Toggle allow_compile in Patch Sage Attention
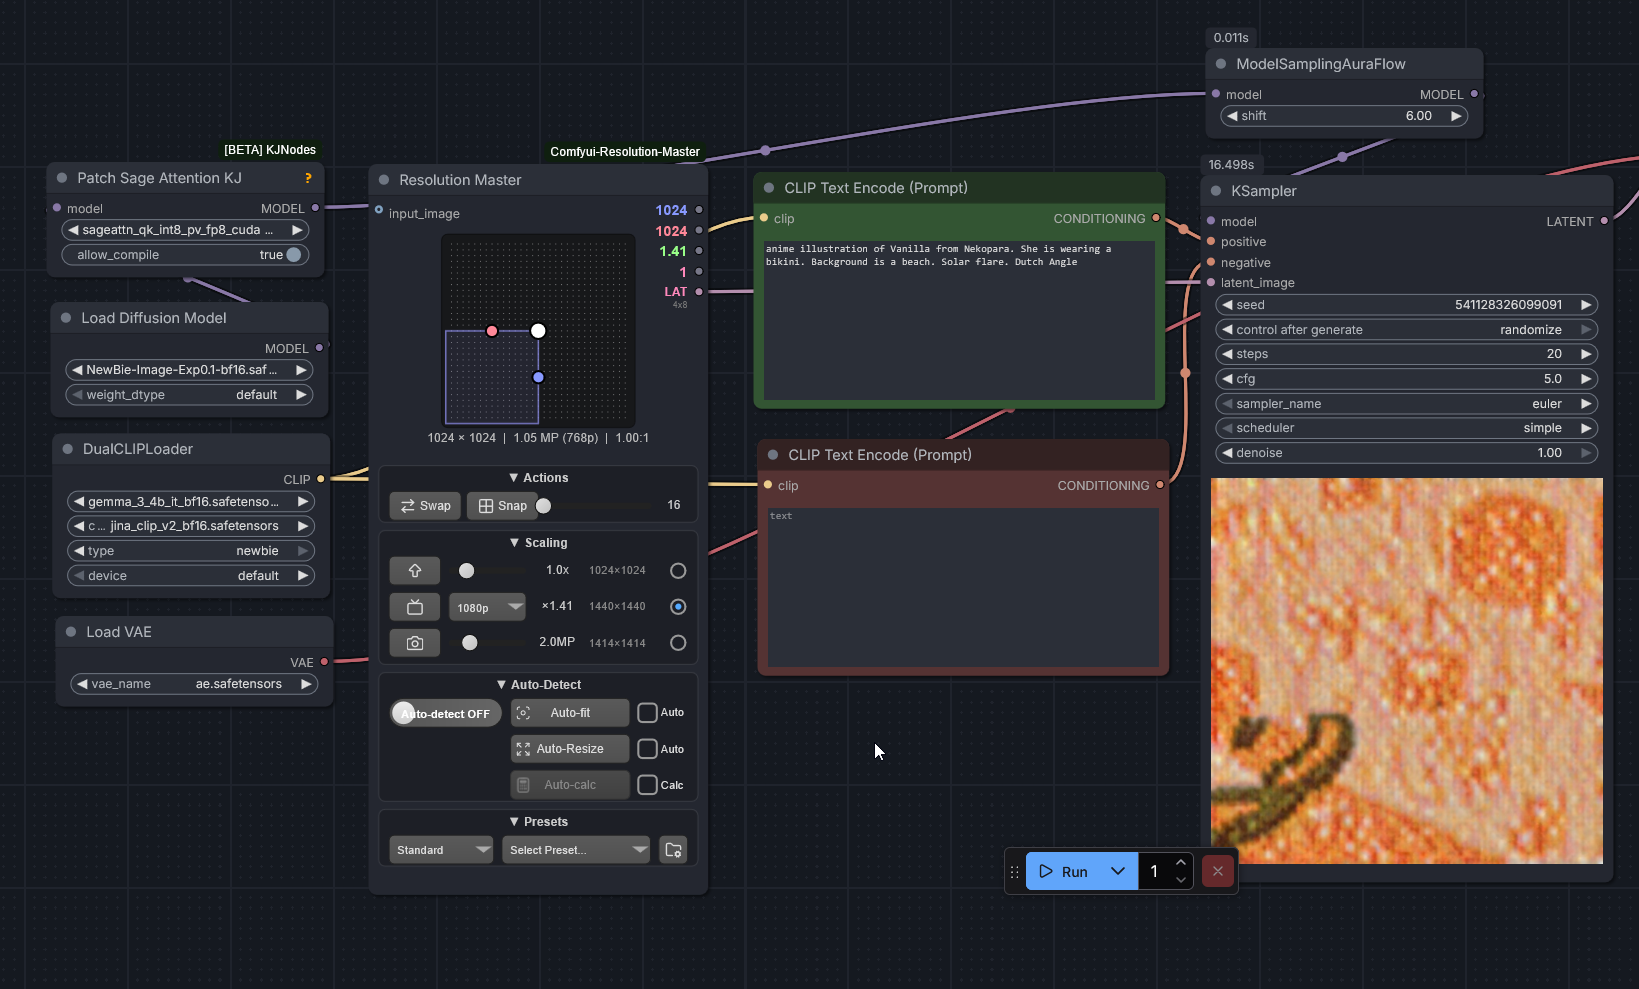This screenshot has height=989, width=1639. pos(293,255)
